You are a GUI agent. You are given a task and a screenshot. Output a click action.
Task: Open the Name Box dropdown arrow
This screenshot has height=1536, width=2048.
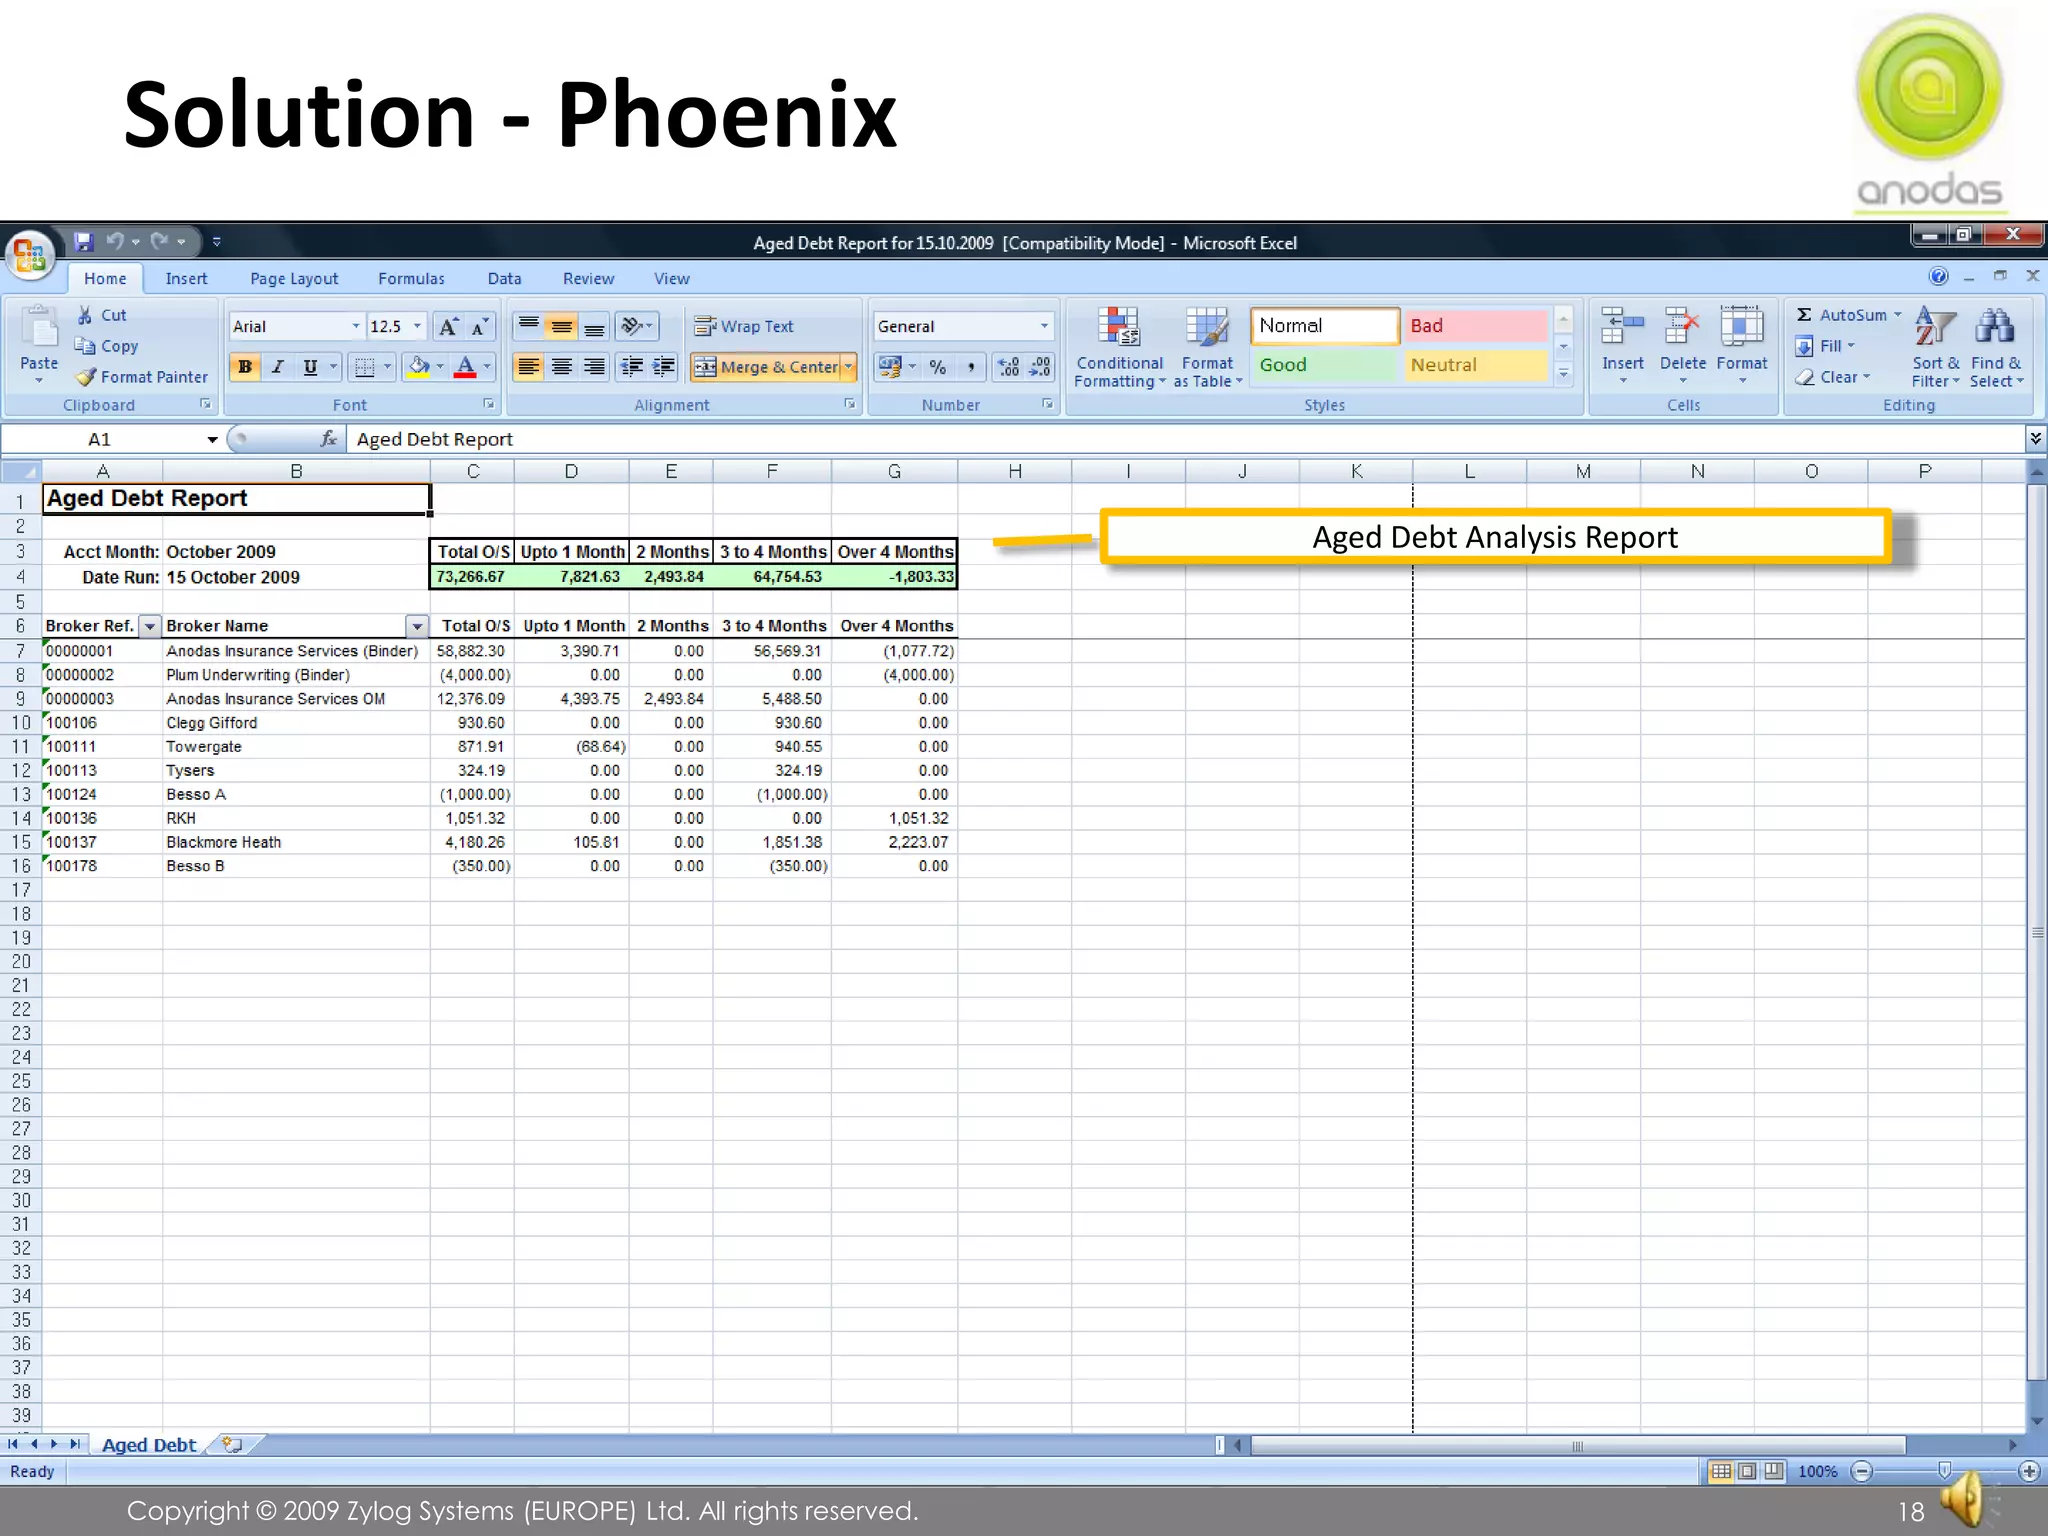pos(212,439)
